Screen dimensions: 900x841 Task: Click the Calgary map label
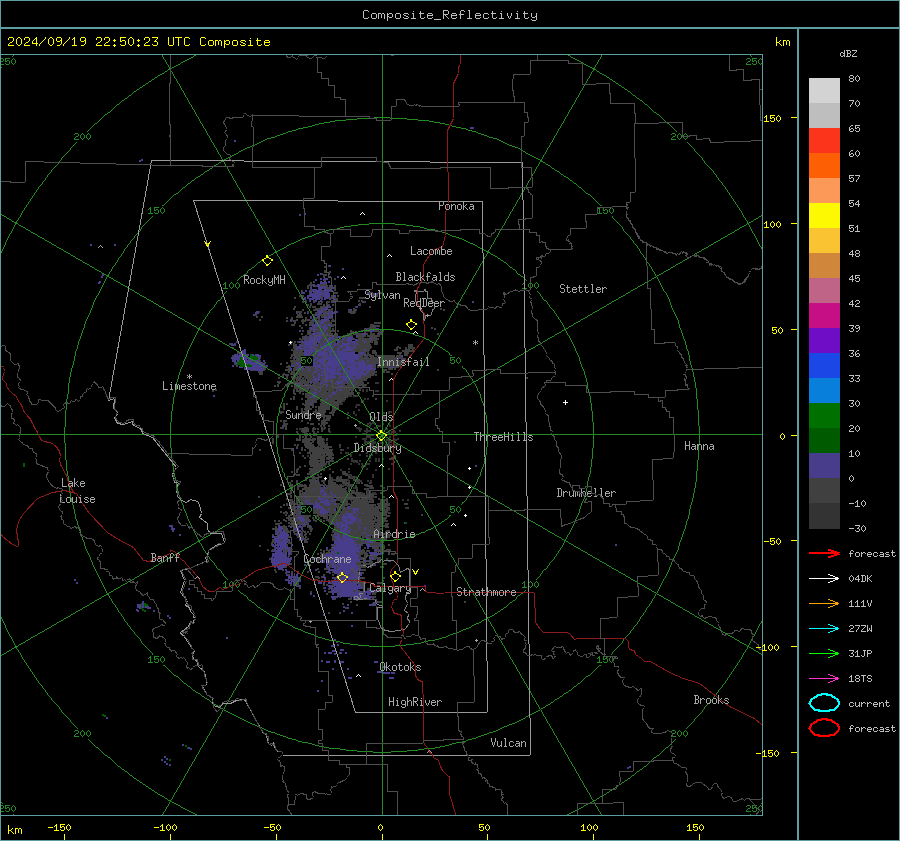pos(390,588)
